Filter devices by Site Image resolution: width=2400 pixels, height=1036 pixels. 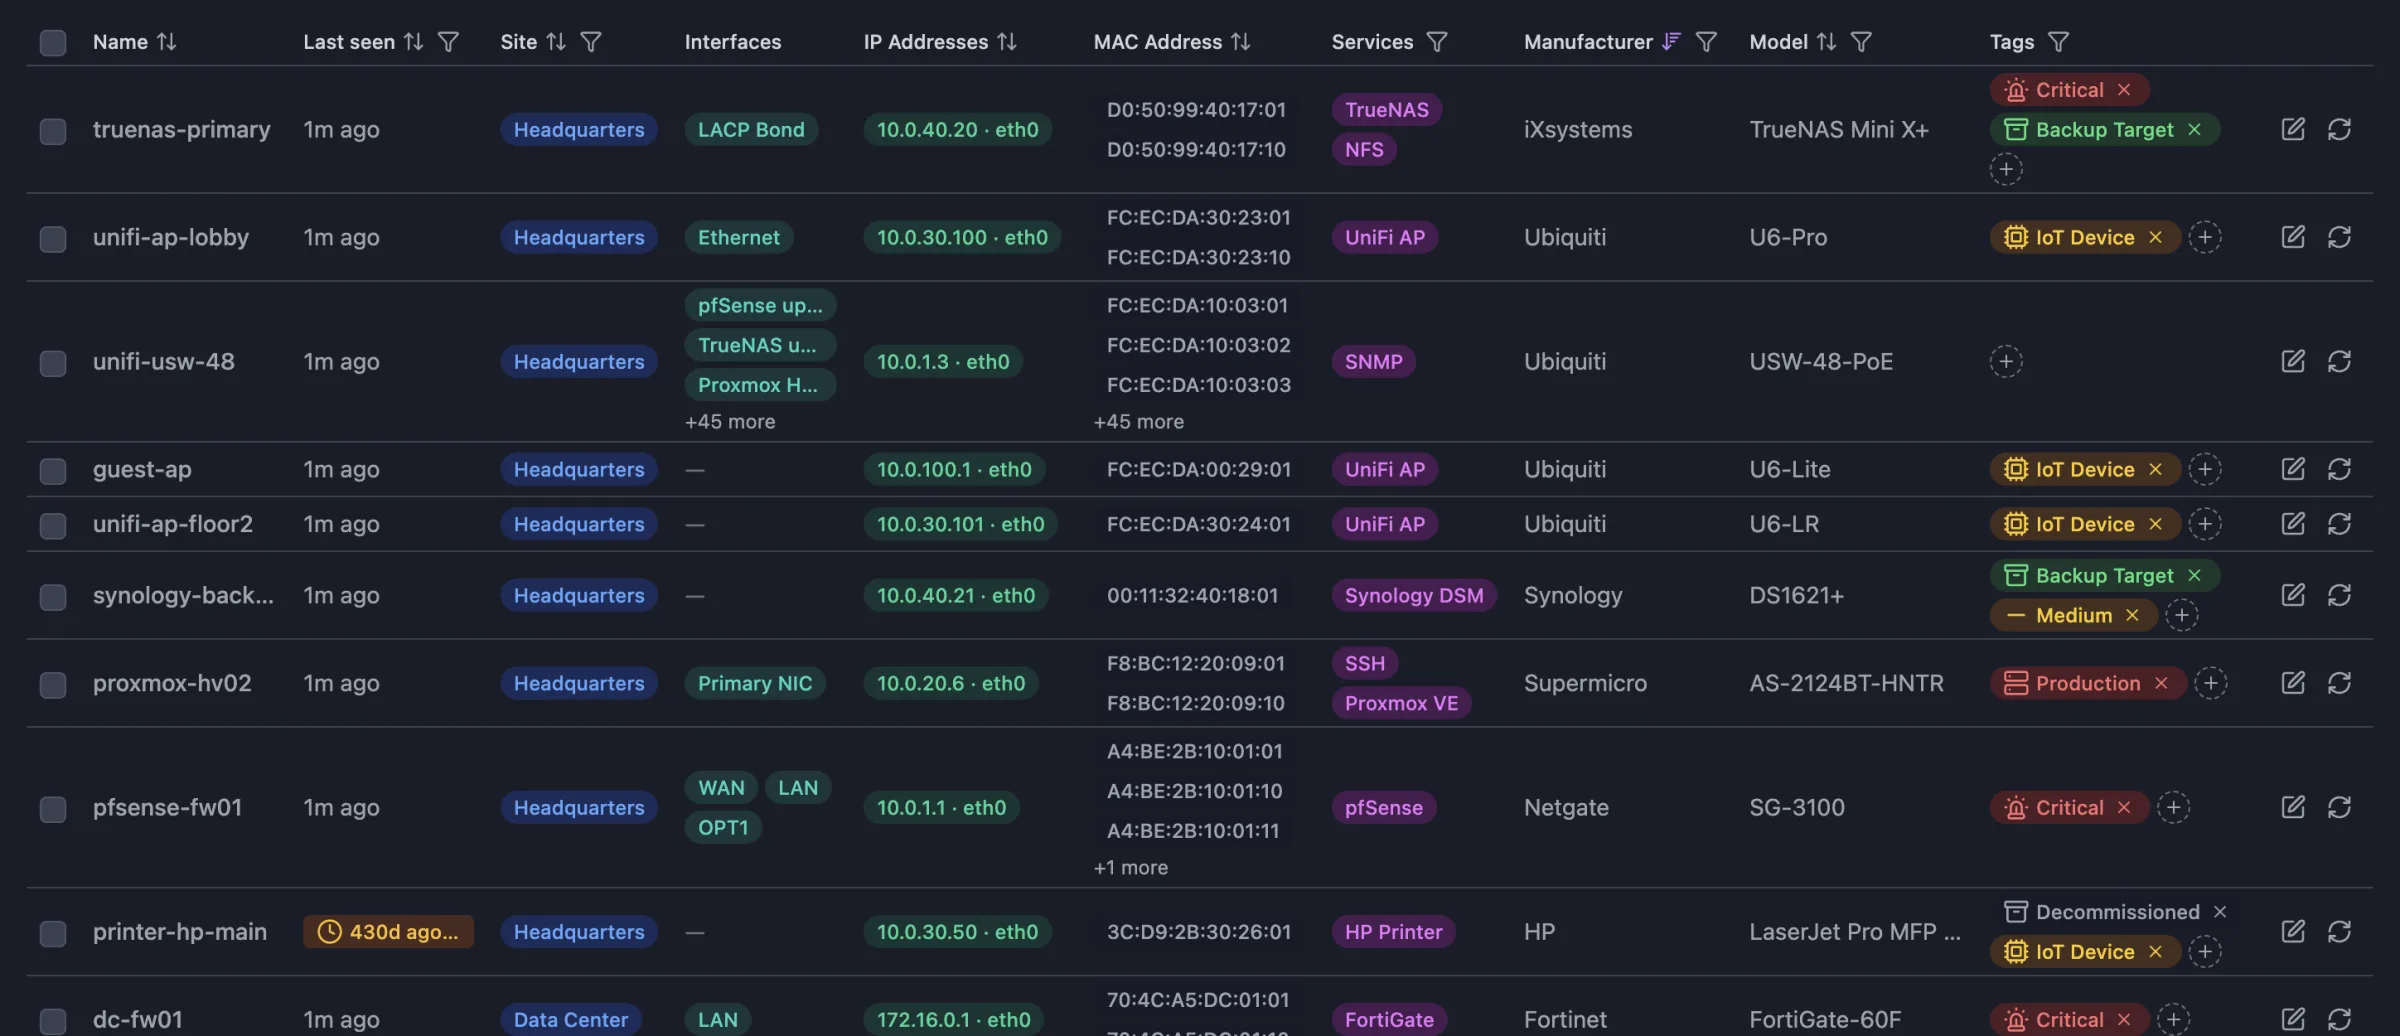(x=591, y=42)
